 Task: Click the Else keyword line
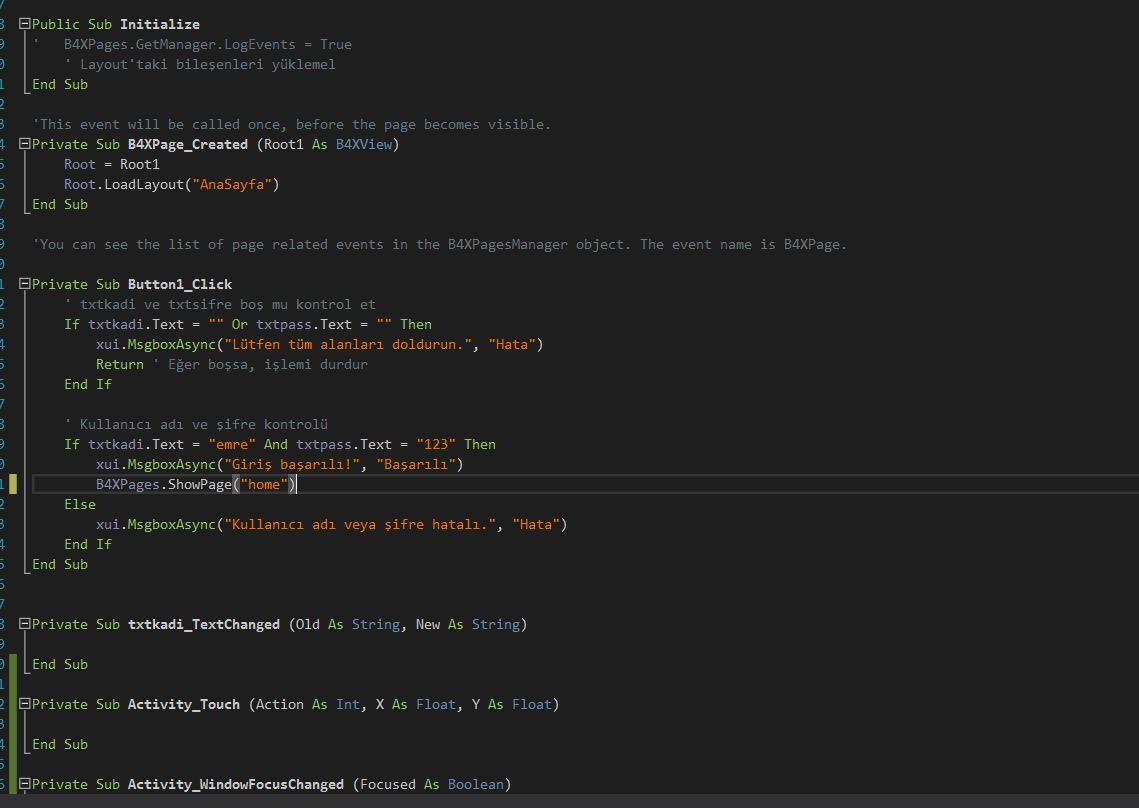pos(80,504)
